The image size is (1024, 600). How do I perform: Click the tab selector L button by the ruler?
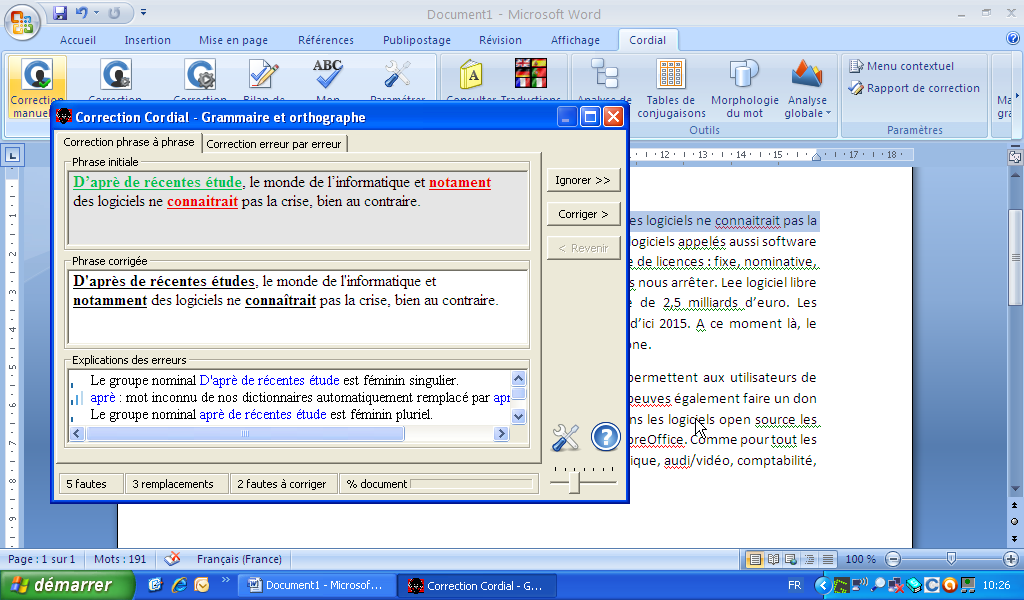click(x=12, y=155)
